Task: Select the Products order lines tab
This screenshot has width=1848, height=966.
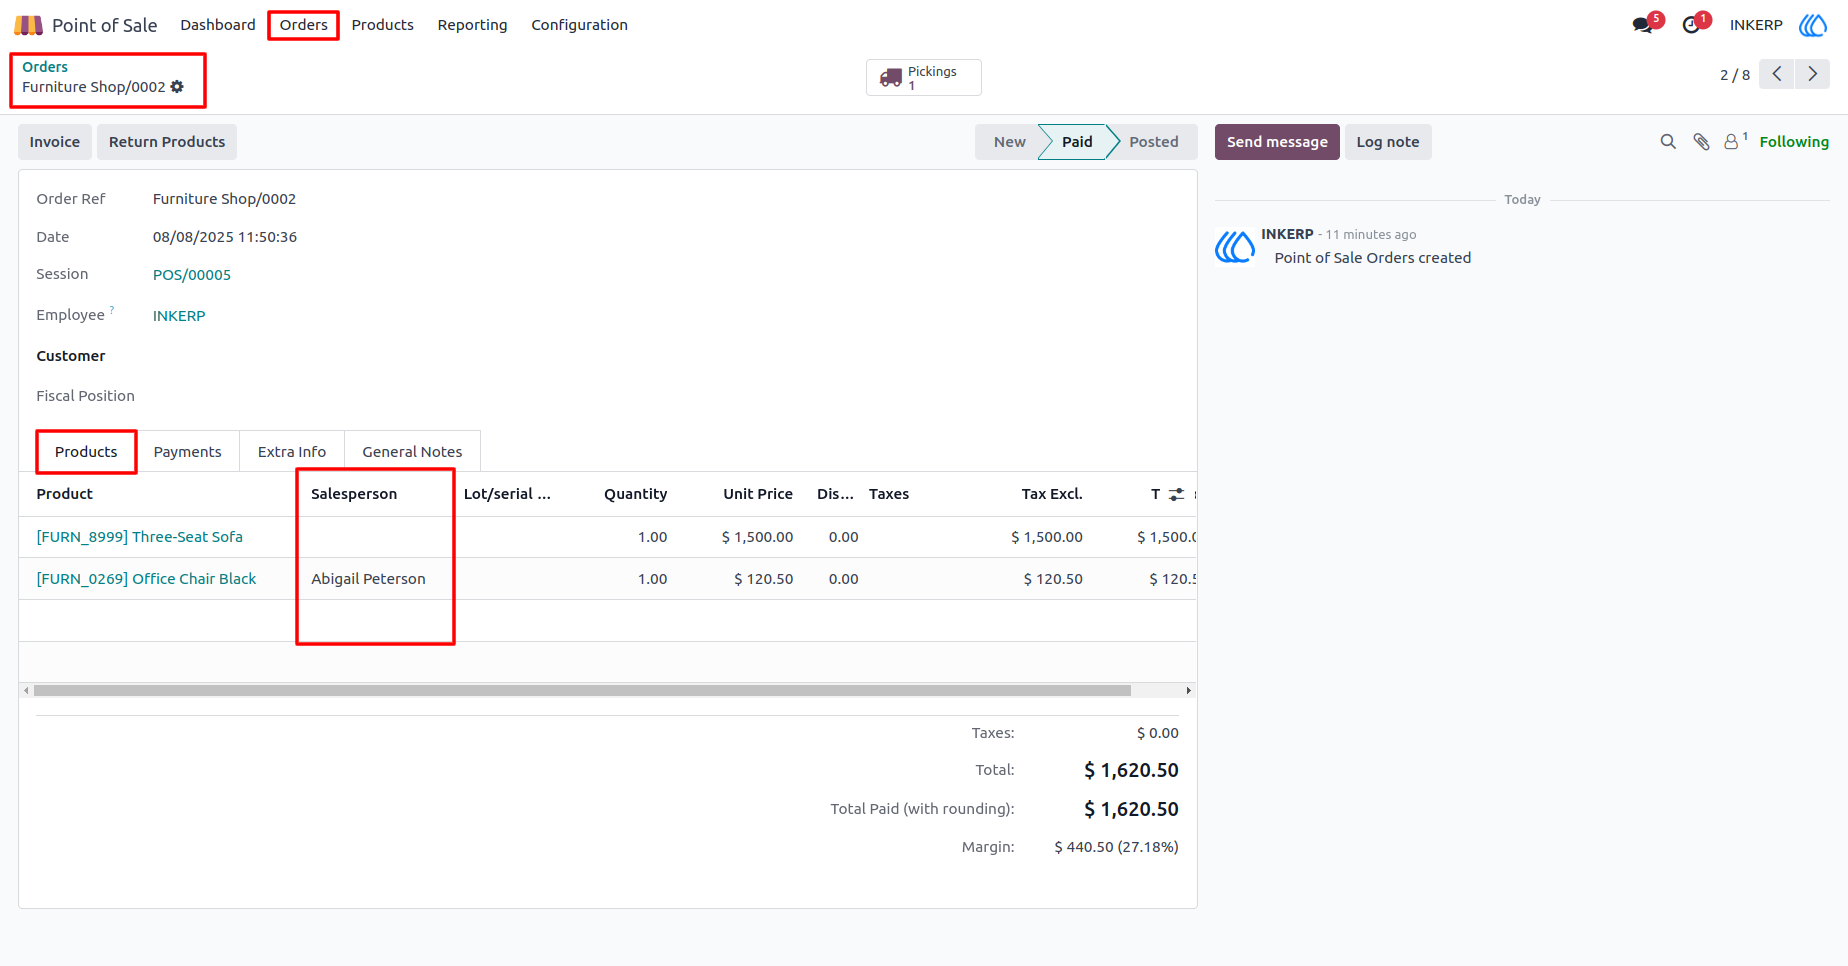Action: [86, 452]
